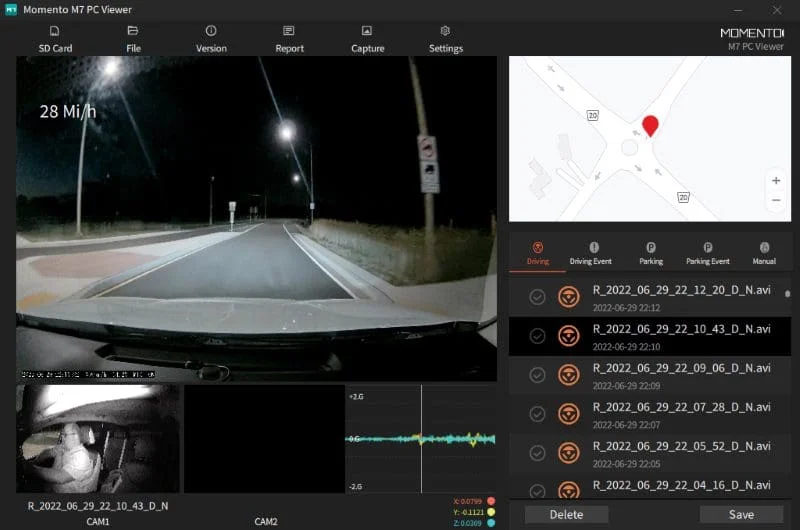Select file R_2022_06_29_22_04_16_D_N.avi
The width and height of the screenshot is (800, 530).
pyautogui.click(x=649, y=486)
